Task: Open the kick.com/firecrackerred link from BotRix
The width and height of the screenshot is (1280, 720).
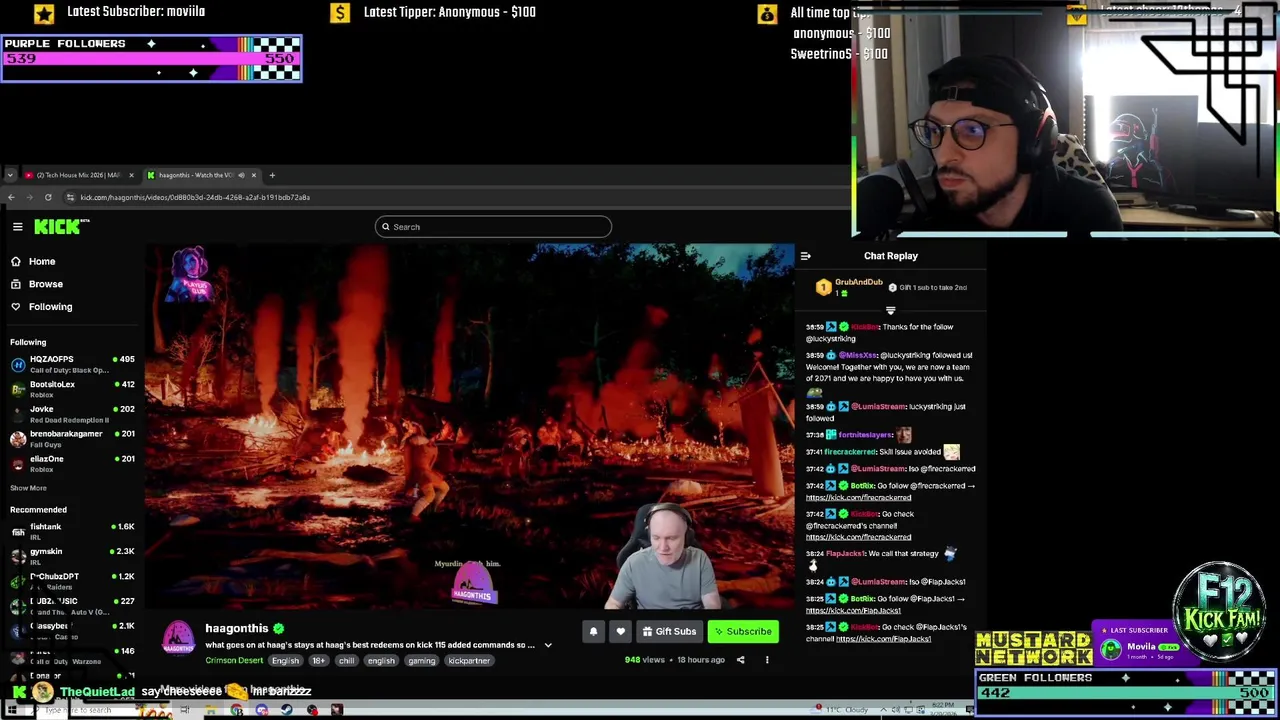Action: 858,498
